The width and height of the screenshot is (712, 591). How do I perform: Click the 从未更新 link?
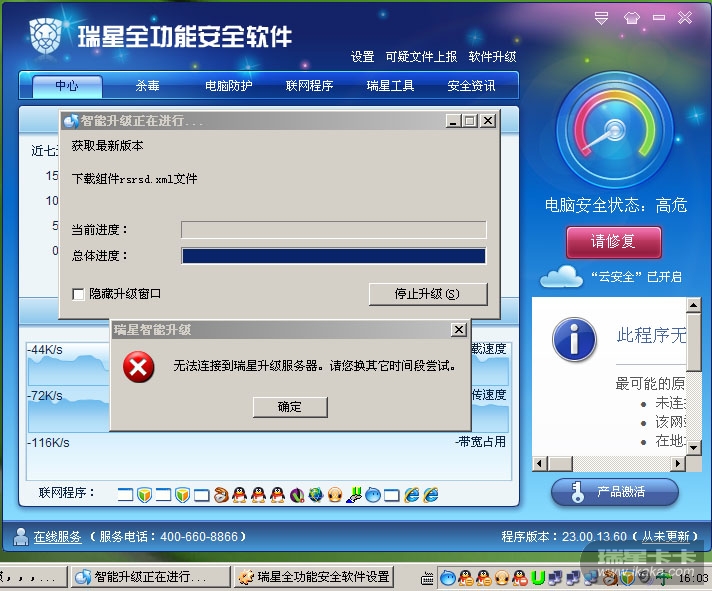point(666,537)
